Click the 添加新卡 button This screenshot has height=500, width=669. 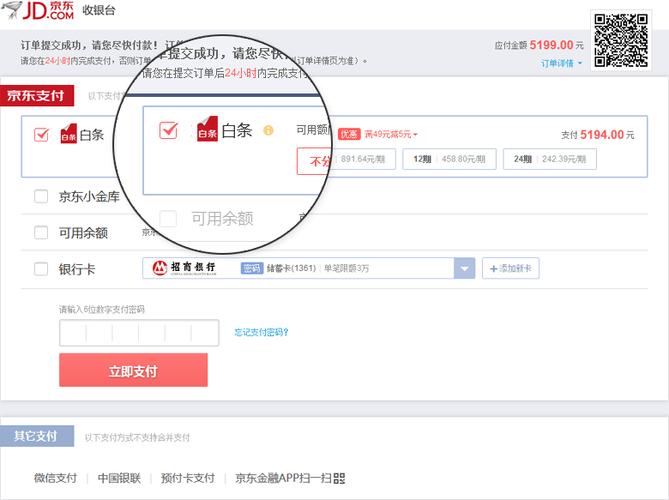(511, 268)
